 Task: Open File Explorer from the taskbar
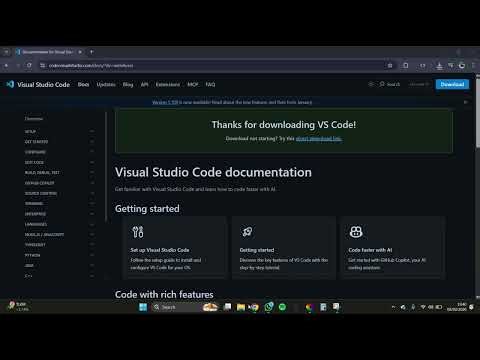point(241,307)
